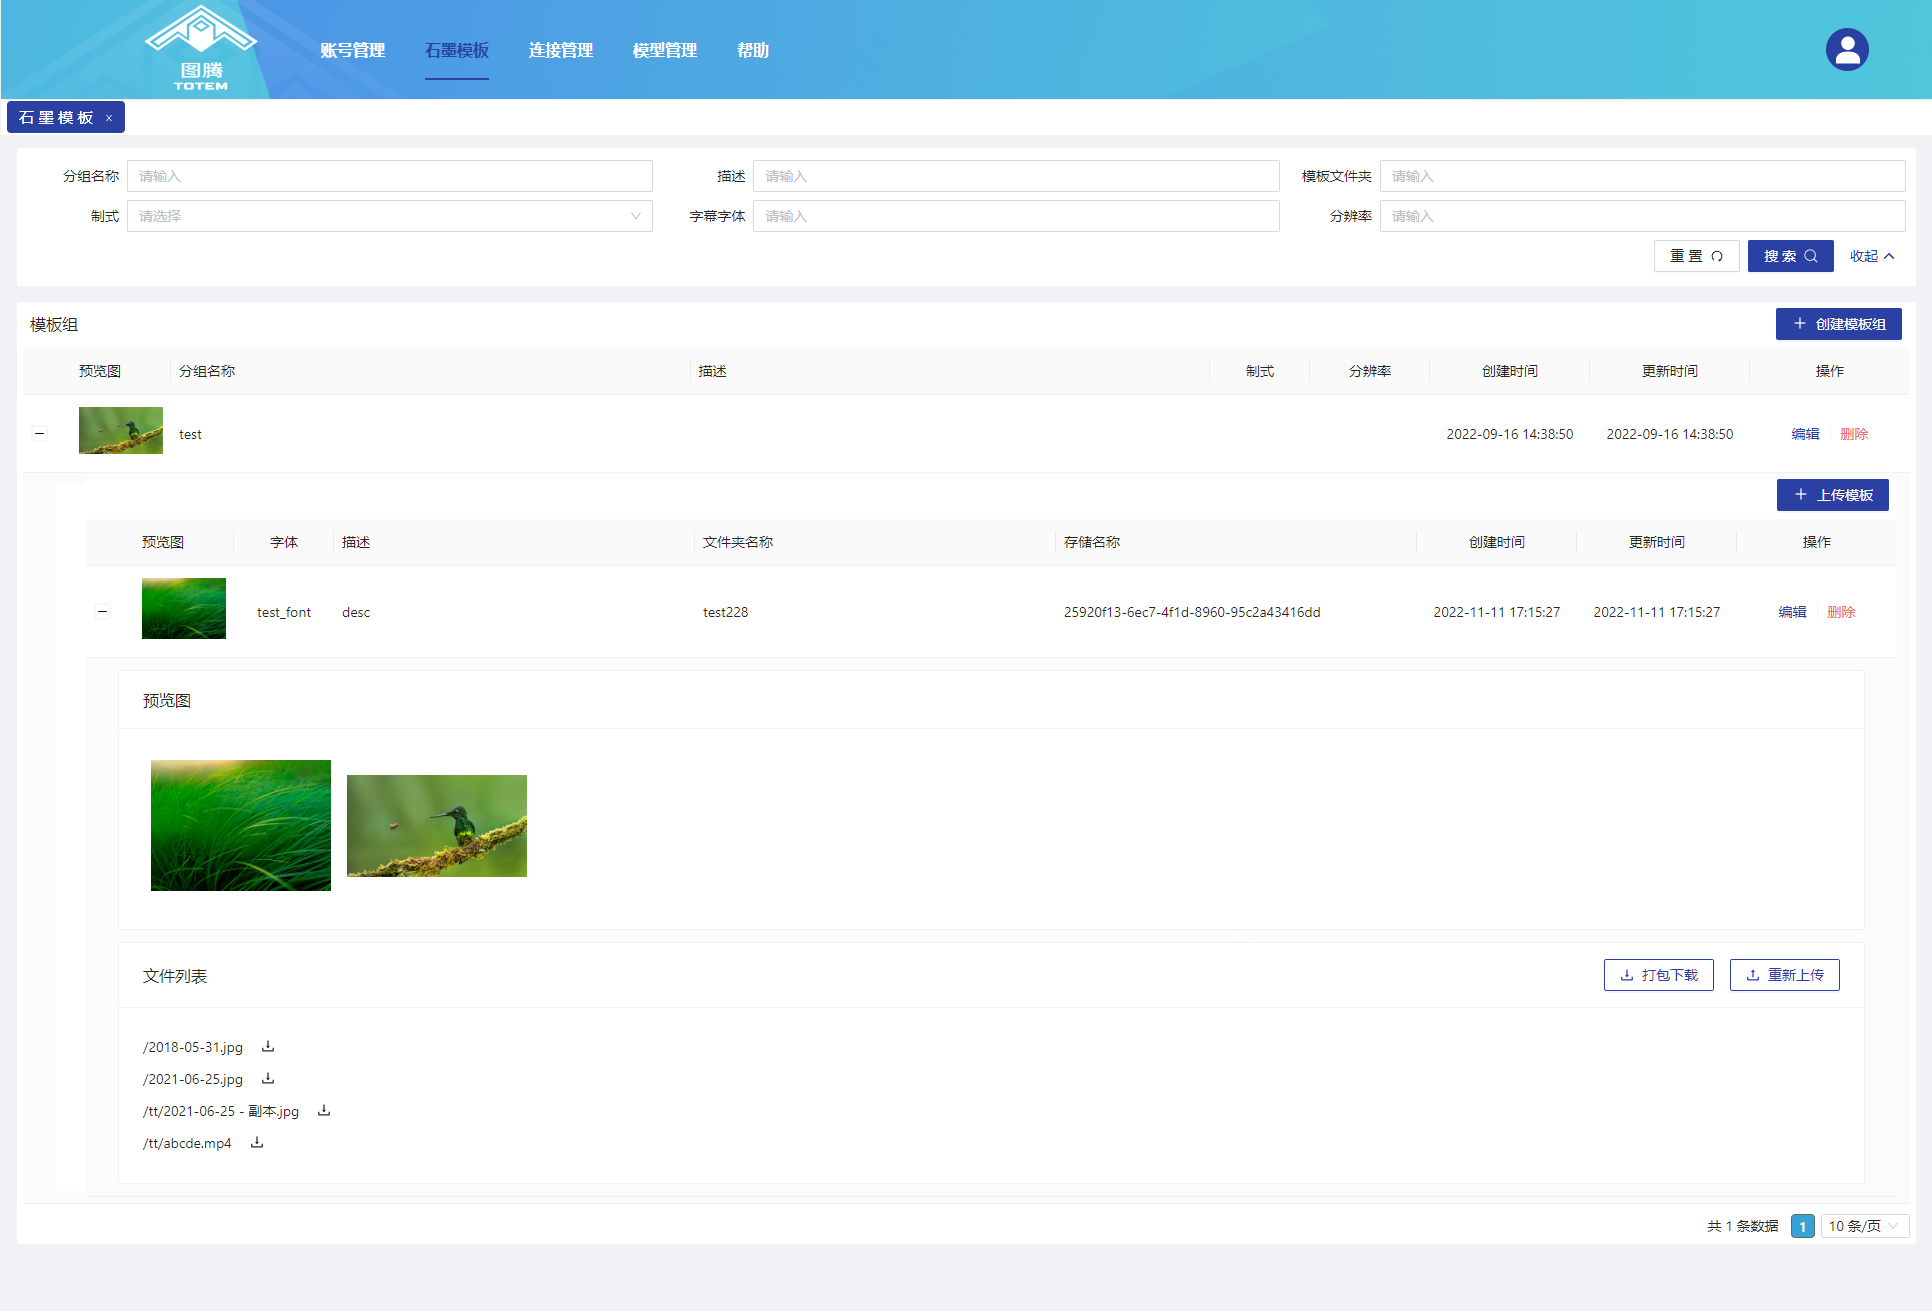
Task: Open the large grass preview image
Action: click(241, 825)
